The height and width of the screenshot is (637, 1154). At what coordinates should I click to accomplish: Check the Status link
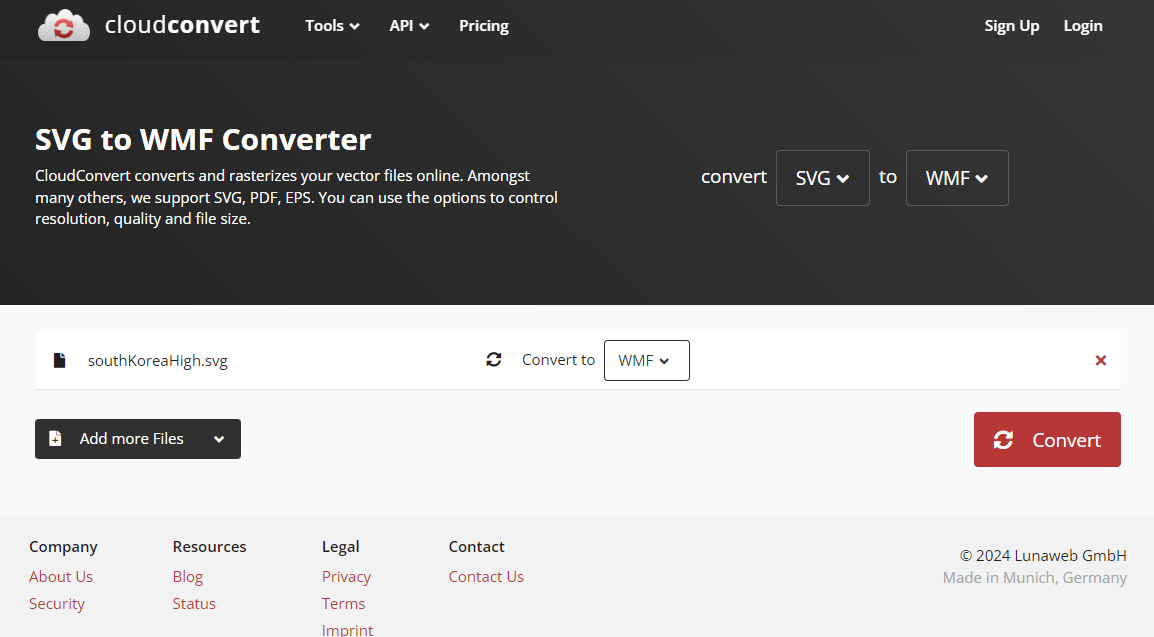(x=194, y=603)
